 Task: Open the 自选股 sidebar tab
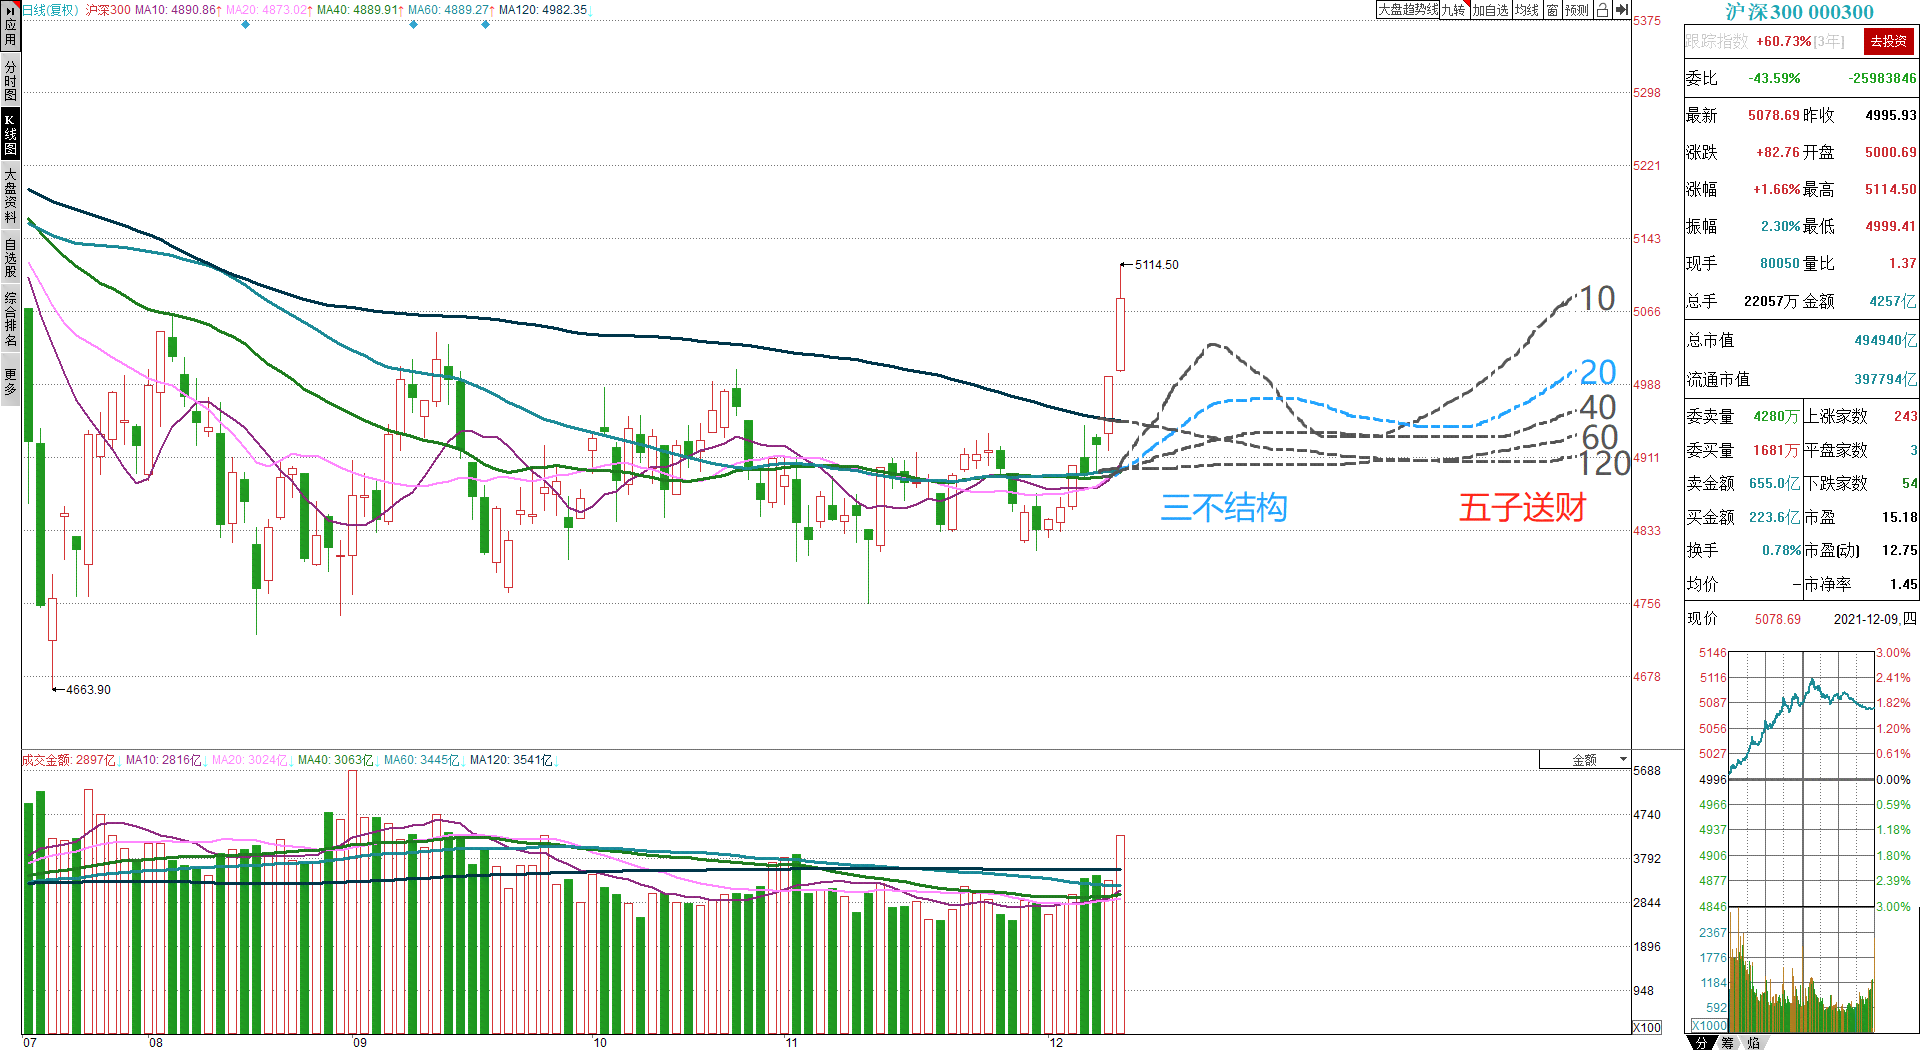(10, 257)
